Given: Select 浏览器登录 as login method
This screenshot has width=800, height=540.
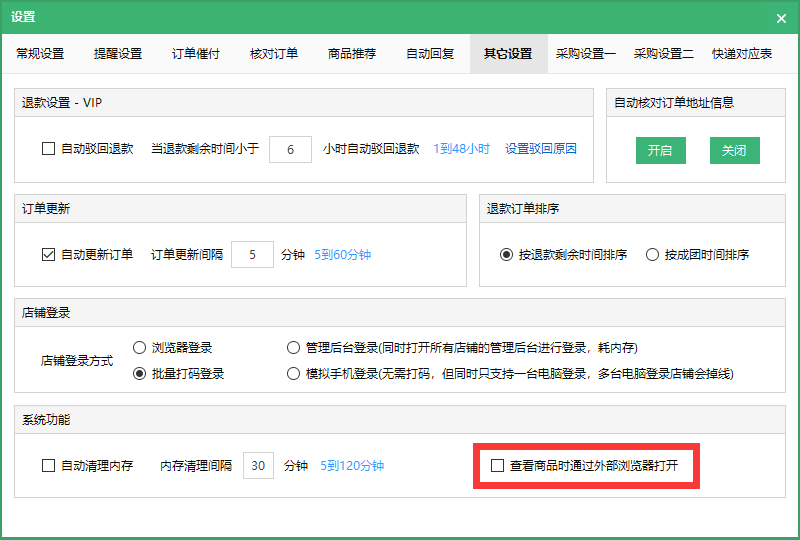Looking at the screenshot, I should (139, 348).
